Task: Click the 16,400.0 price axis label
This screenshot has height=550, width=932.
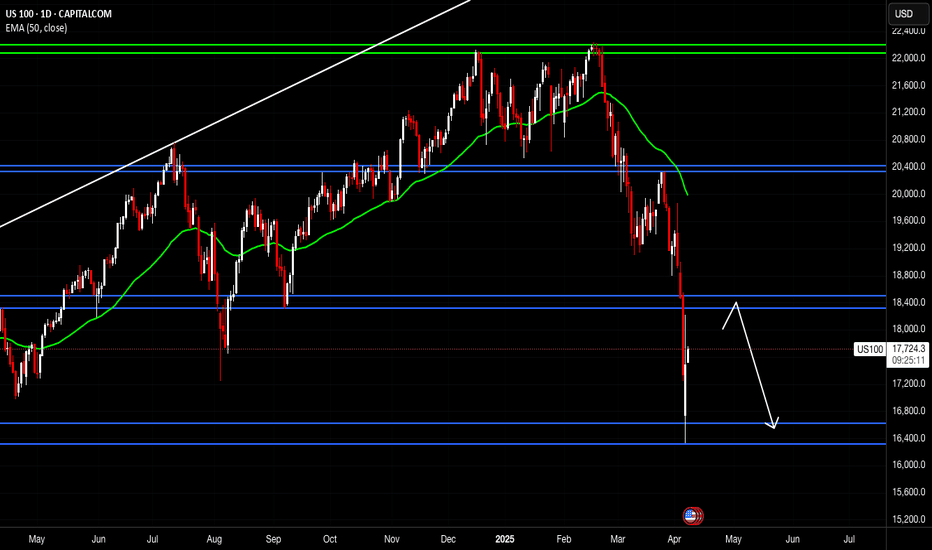Action: 909,438
